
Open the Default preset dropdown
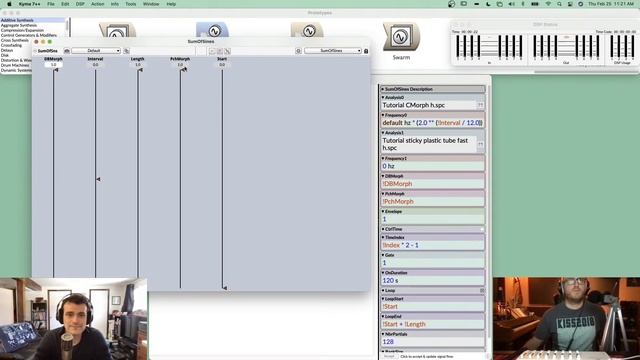point(96,51)
